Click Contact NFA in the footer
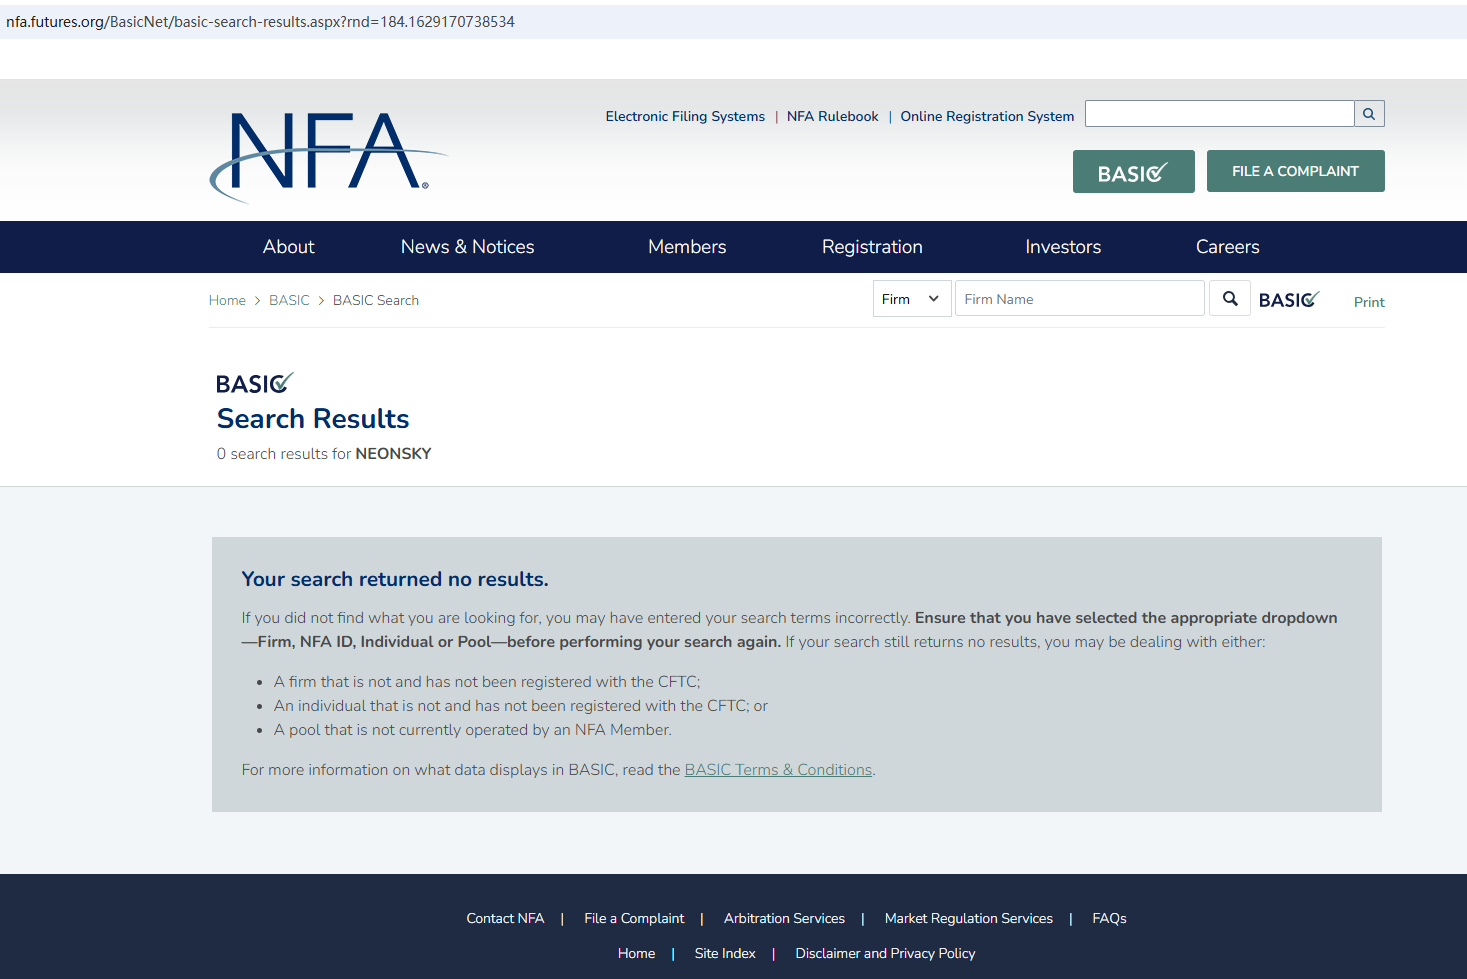 tap(505, 918)
